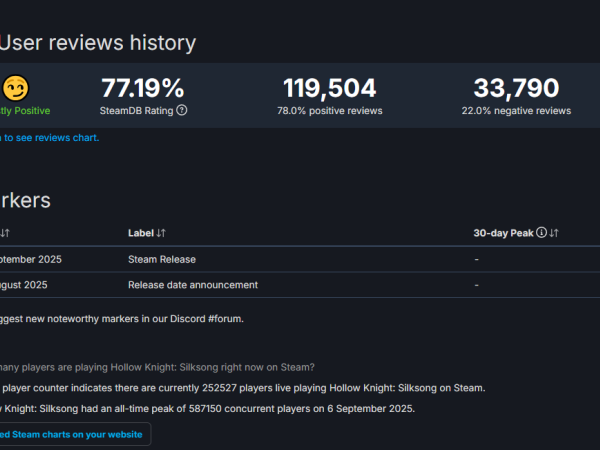Viewport: 600px width, 450px height.
Task: Click the '22.0% negative reviews' text
Action: 516,111
